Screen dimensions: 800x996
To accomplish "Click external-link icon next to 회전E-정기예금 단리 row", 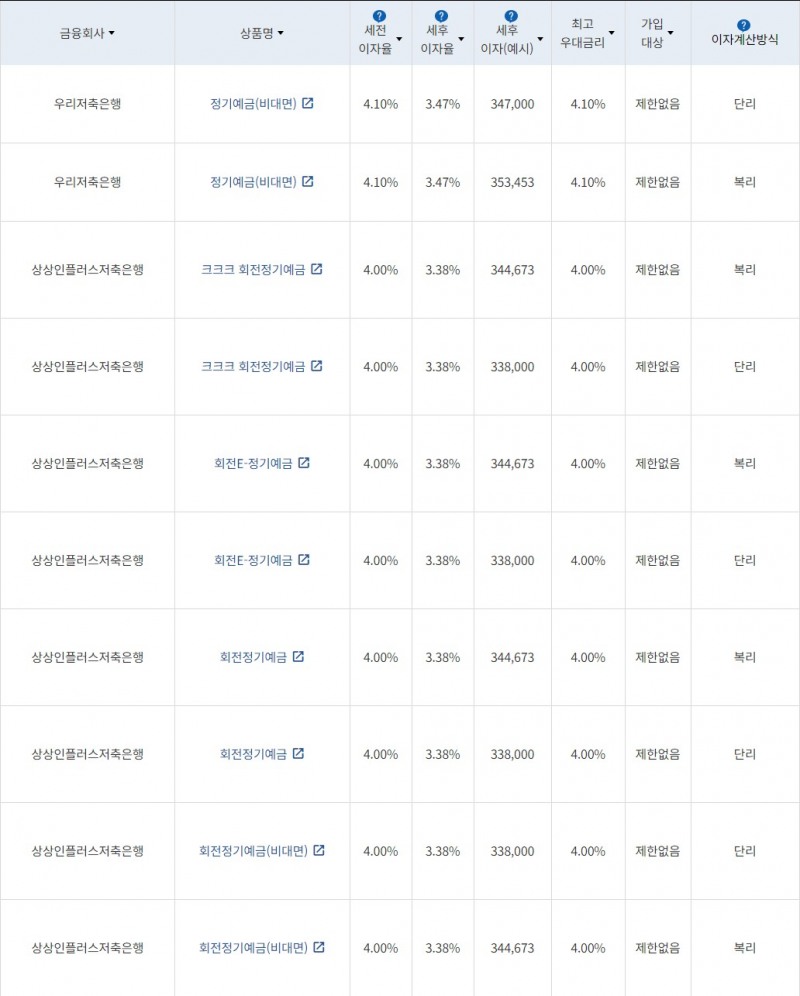I will [x=304, y=560].
